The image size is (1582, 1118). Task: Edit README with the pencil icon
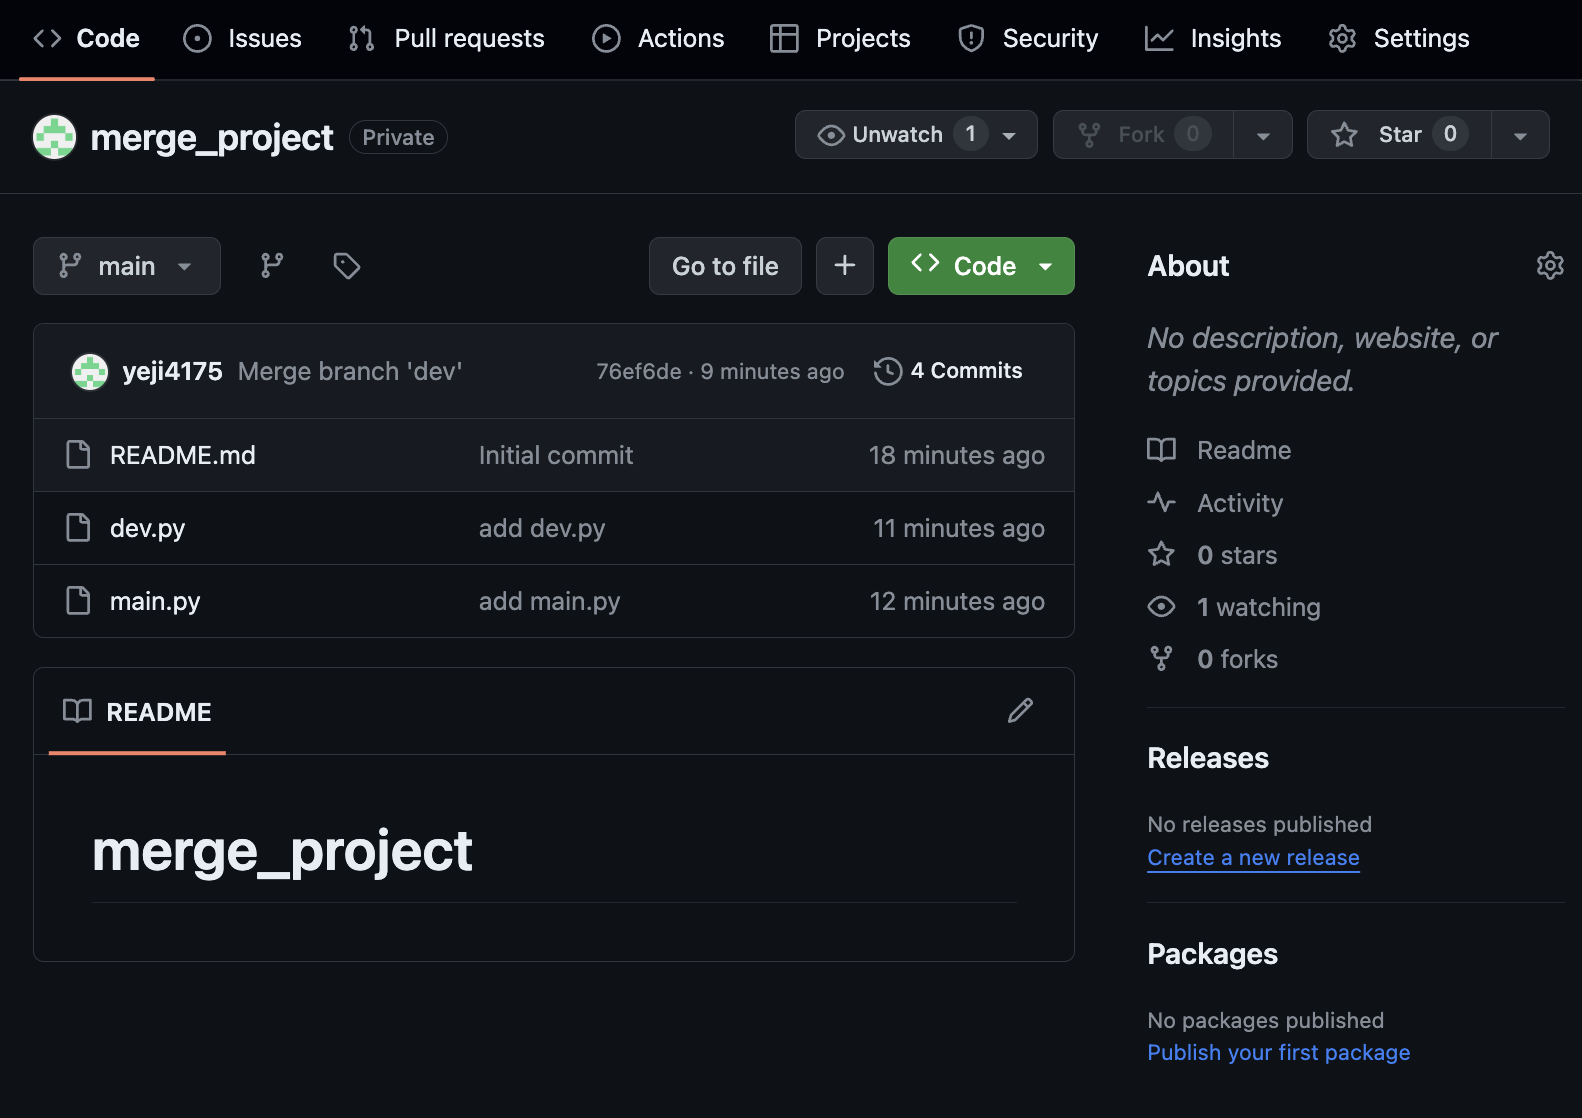pyautogui.click(x=1020, y=711)
